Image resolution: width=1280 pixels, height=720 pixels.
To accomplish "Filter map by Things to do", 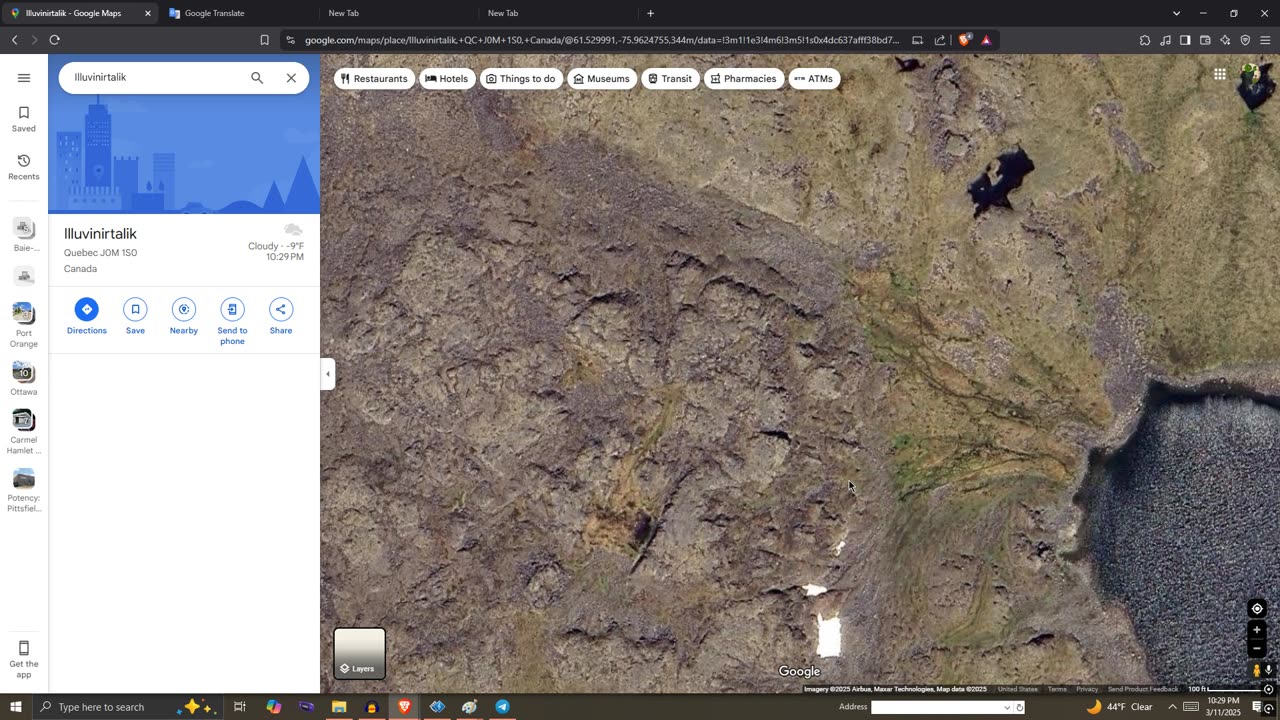I will [520, 79].
